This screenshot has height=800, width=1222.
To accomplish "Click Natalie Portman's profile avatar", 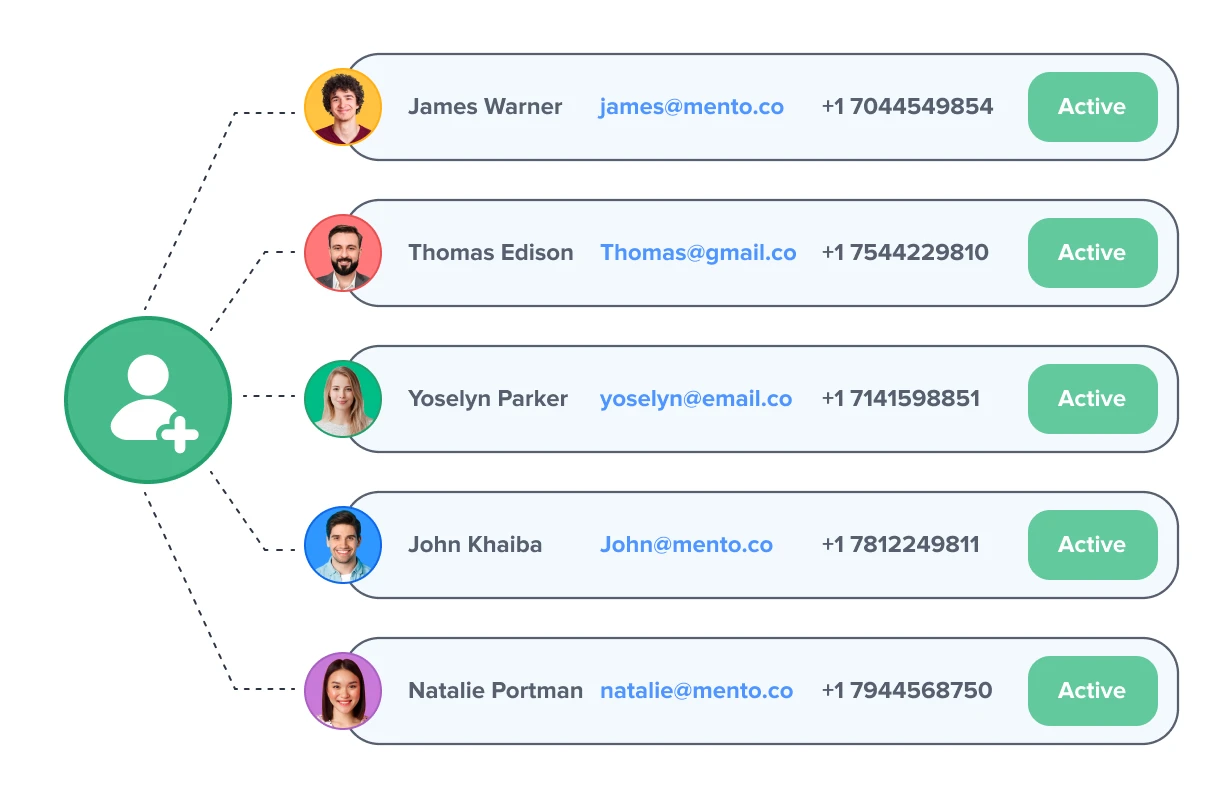I will click(x=343, y=691).
